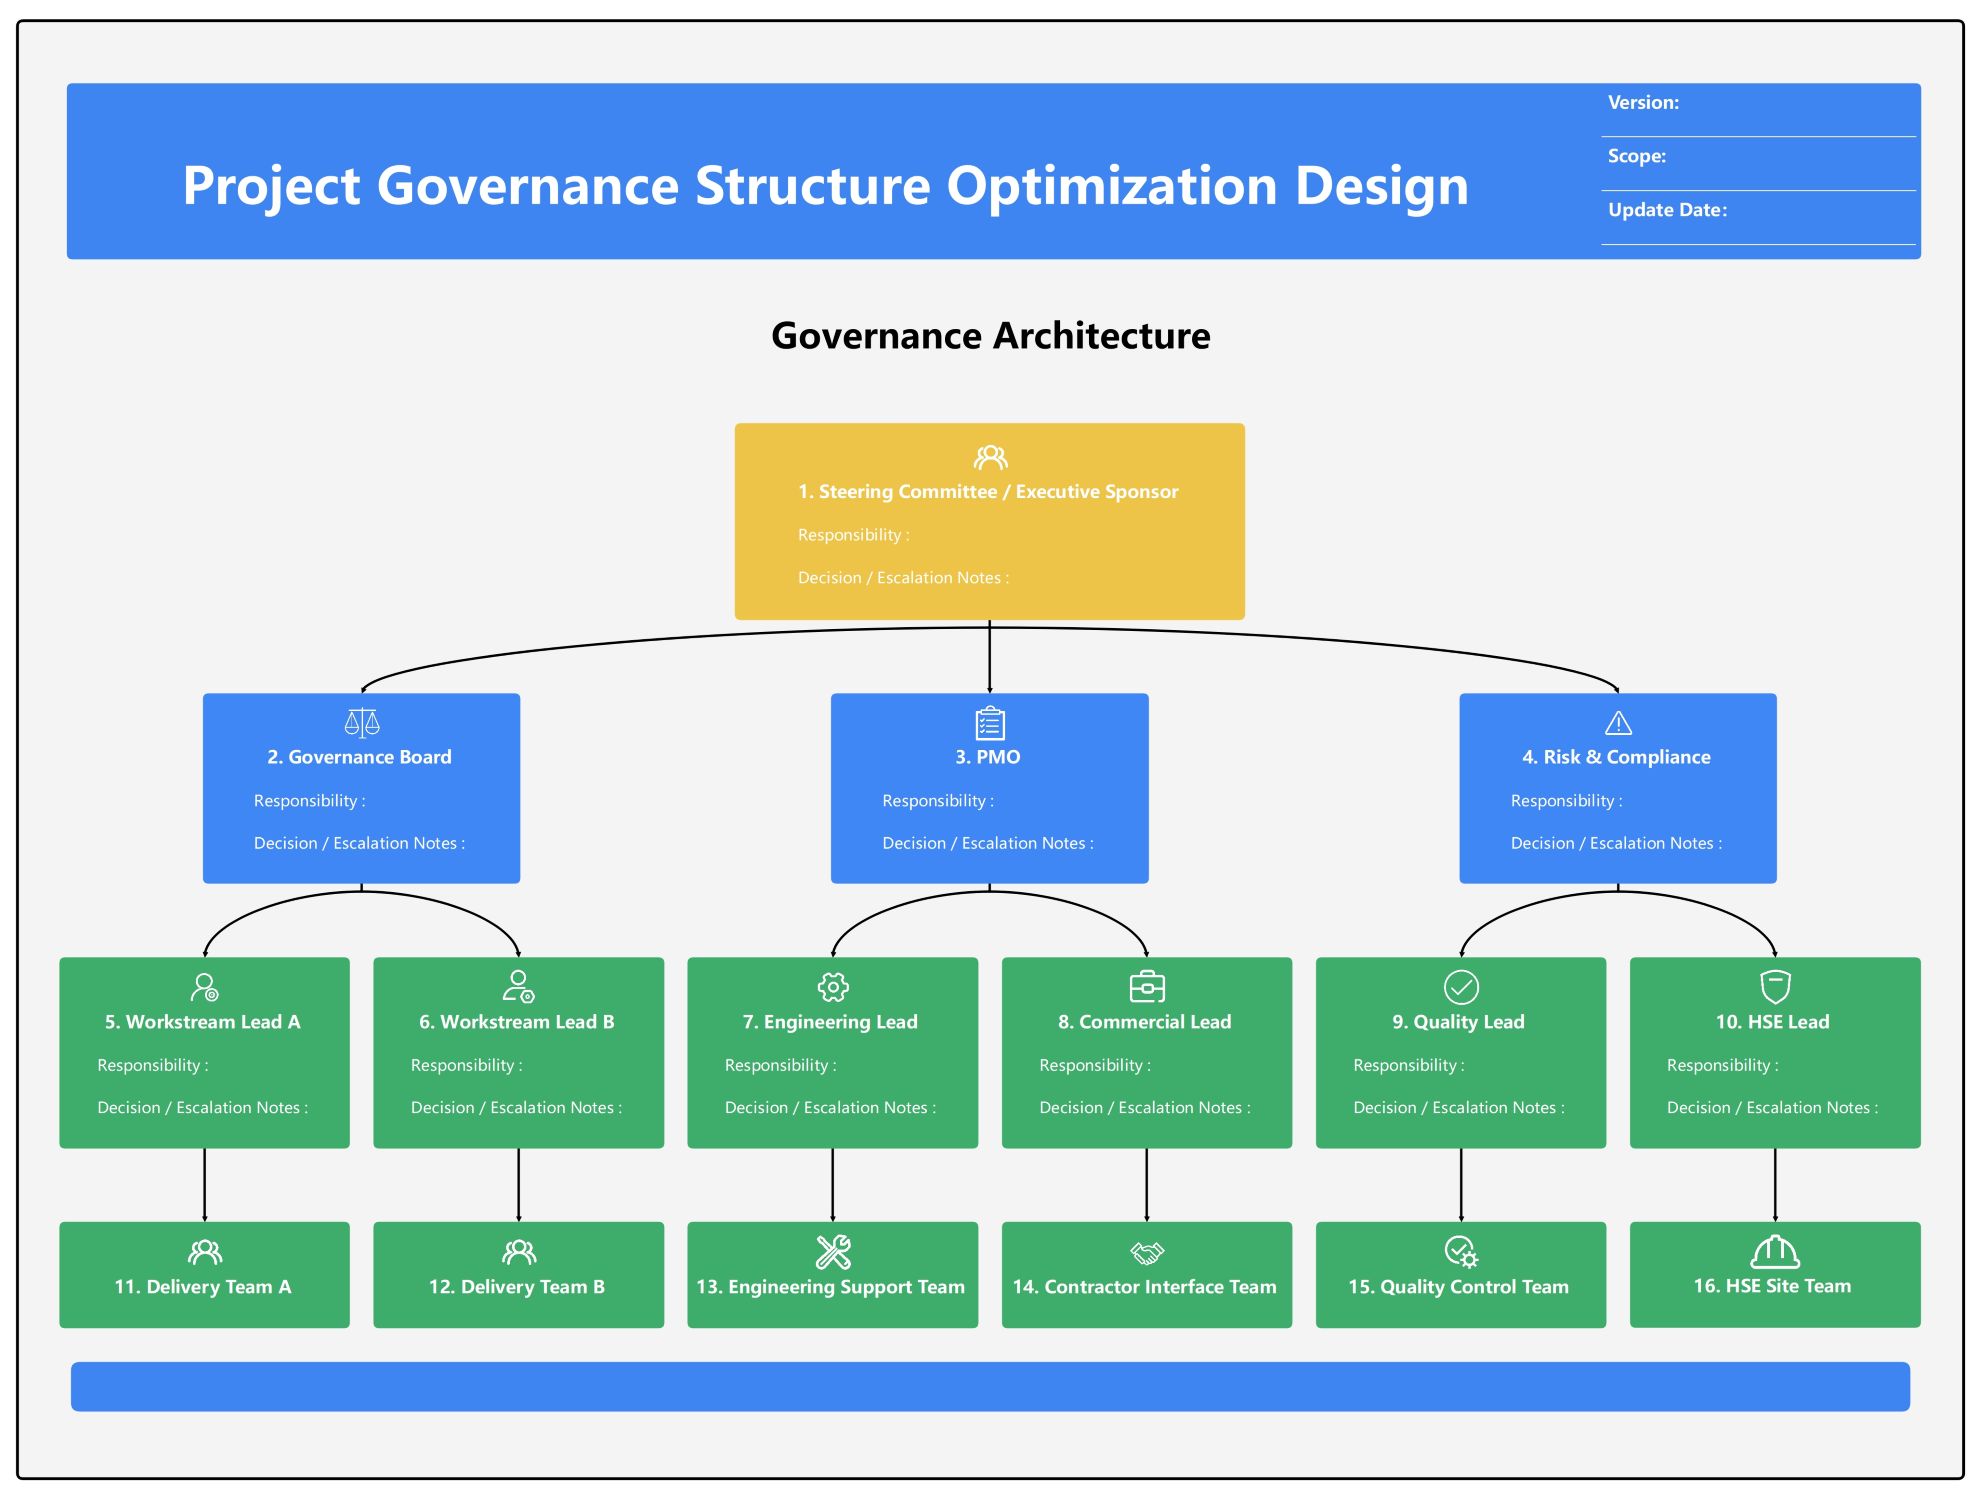Select the gear icon on Engineering Lead

(x=832, y=986)
